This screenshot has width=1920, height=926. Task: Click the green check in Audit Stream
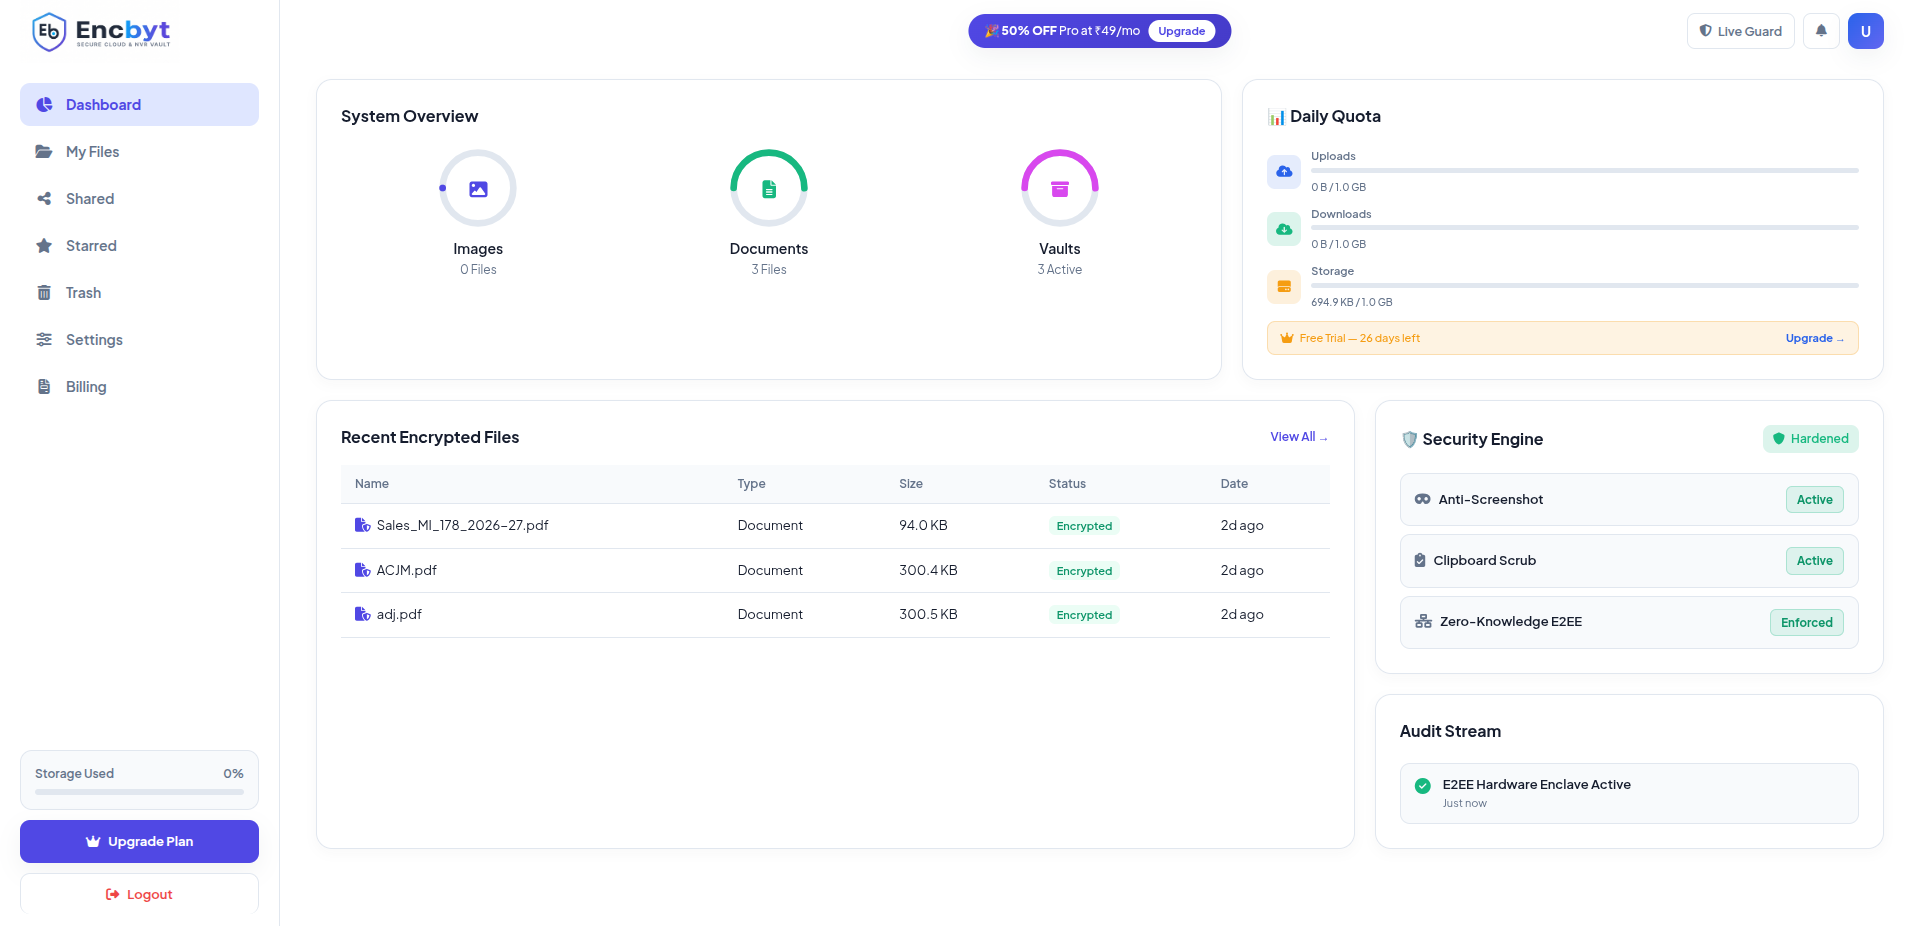(x=1423, y=786)
